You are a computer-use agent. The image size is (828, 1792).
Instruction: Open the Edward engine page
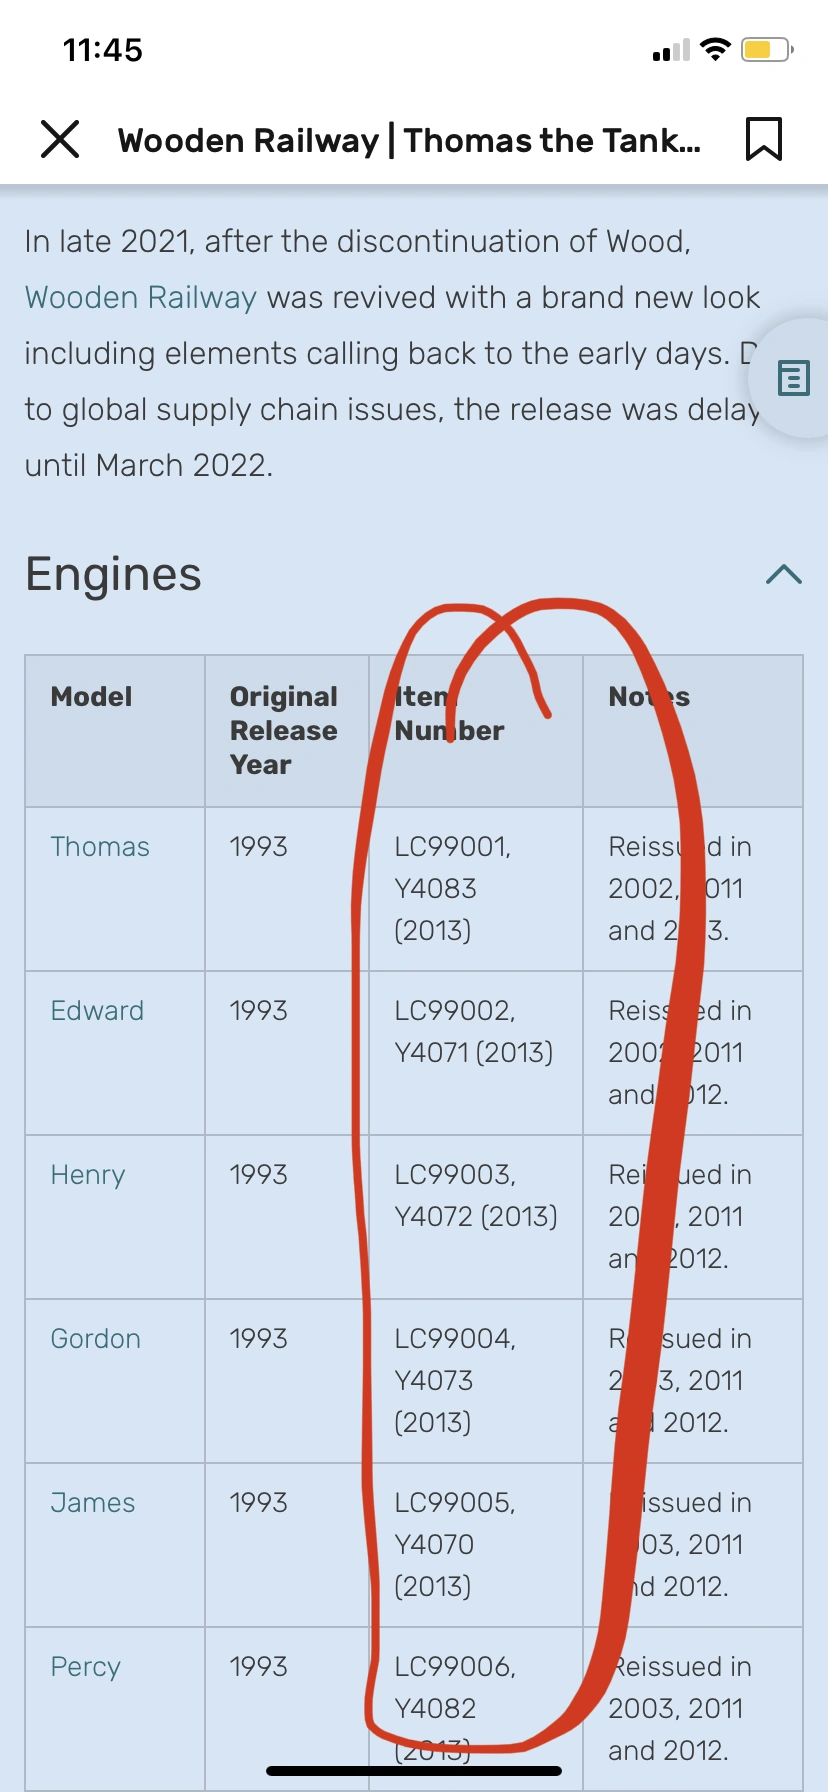tap(97, 1010)
